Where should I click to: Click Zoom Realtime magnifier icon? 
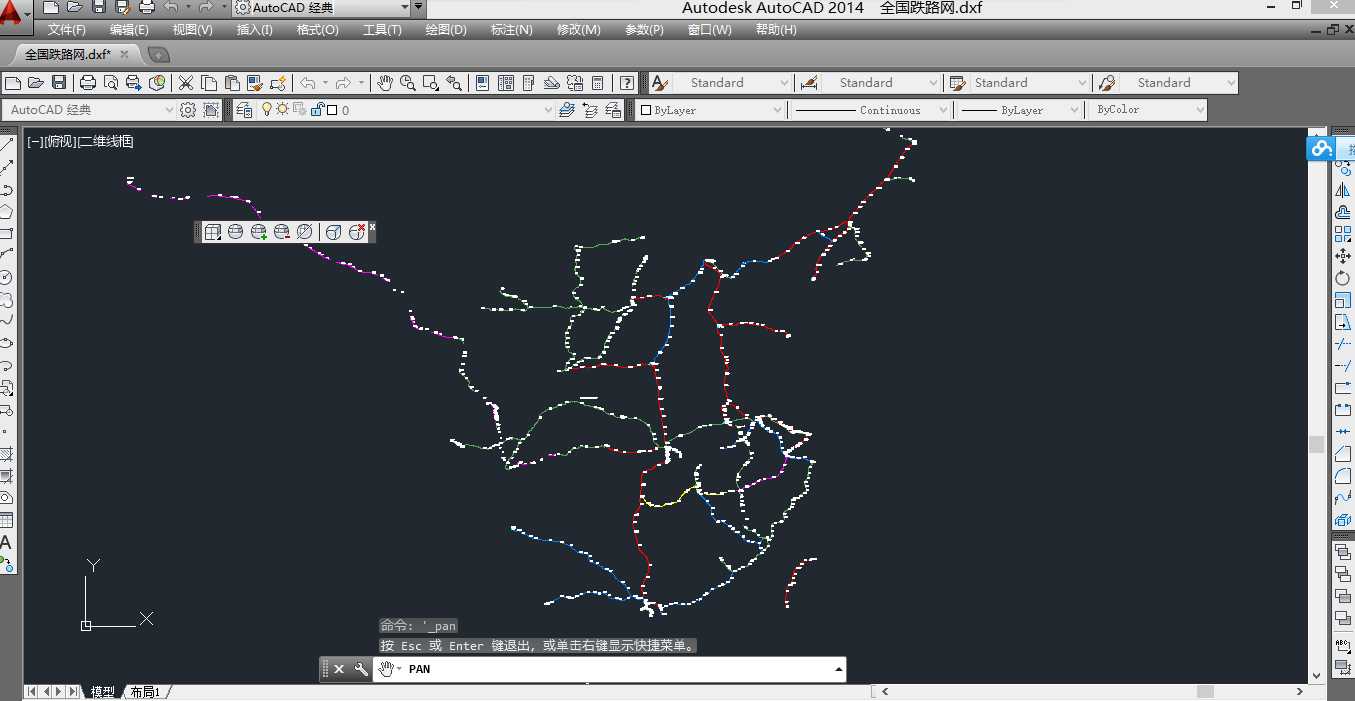[408, 83]
